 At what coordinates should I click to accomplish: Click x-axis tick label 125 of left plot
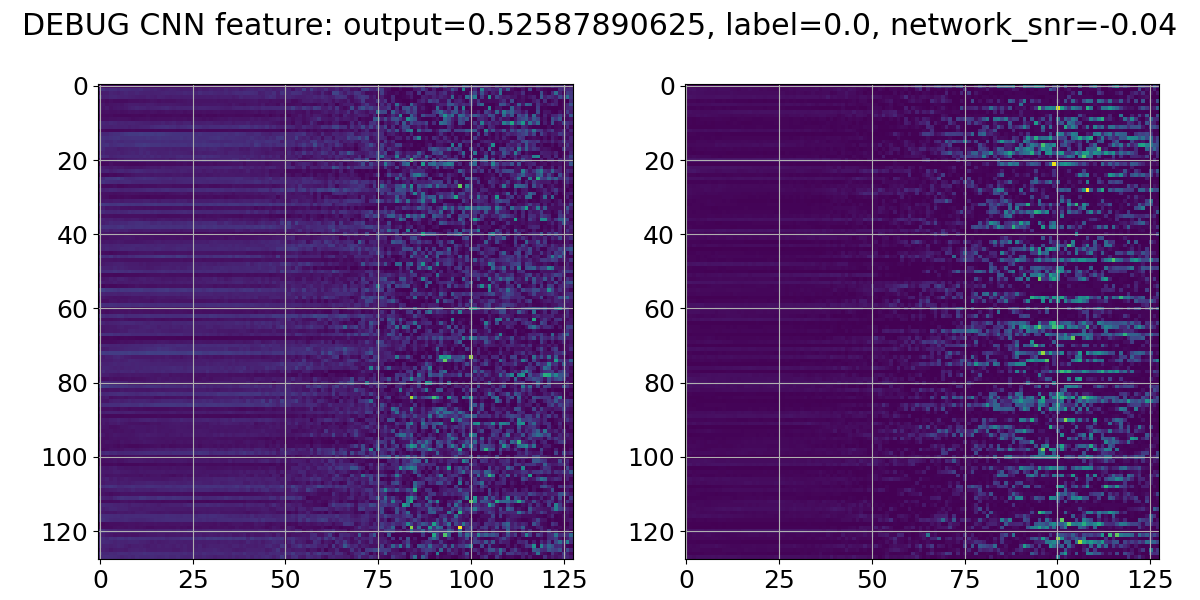point(564,579)
